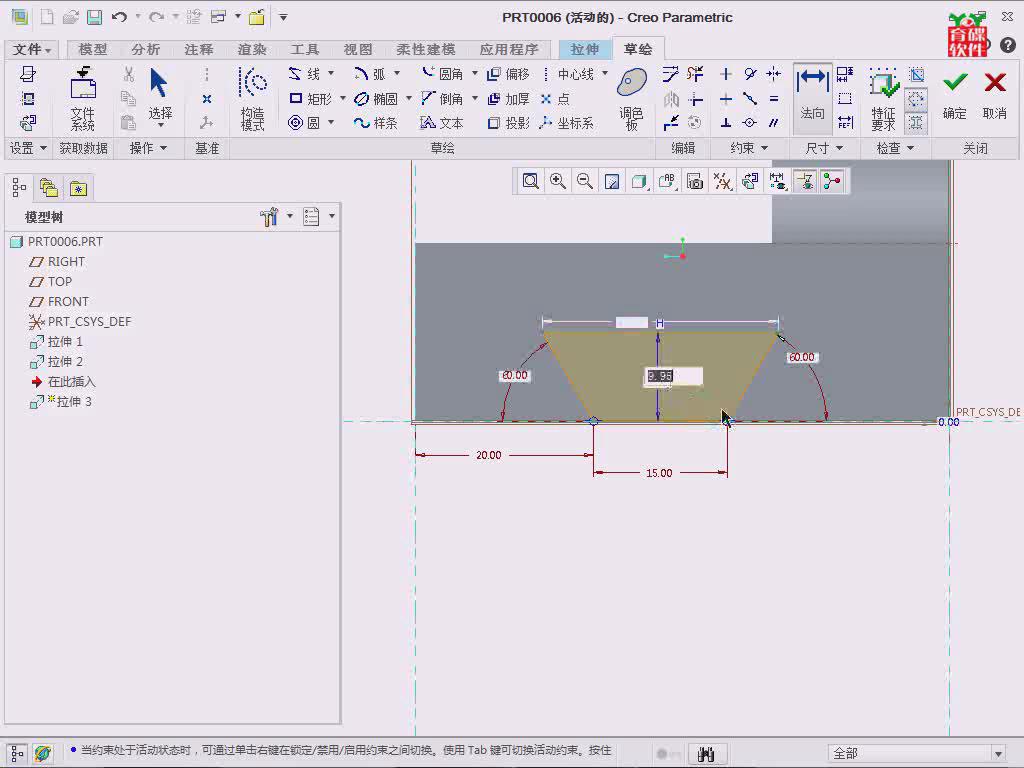Switch to the Flexible Modeling tab
Viewport: 1024px width, 768px height.
tap(426, 49)
